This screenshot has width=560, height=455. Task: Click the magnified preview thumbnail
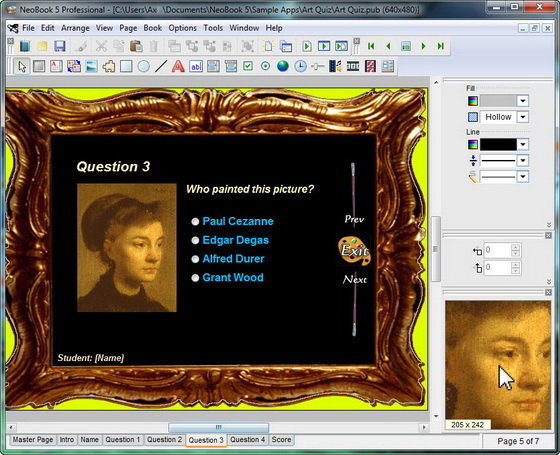click(498, 365)
